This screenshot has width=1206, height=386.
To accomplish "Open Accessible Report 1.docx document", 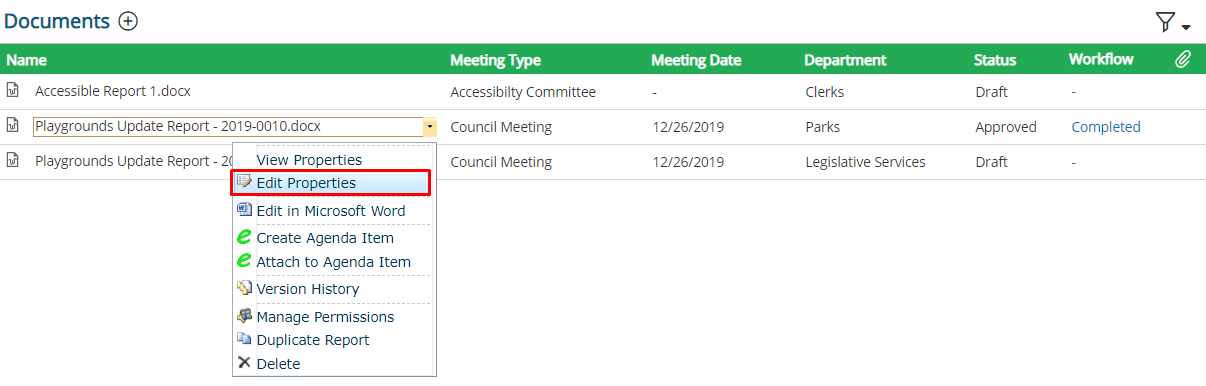I will 113,91.
